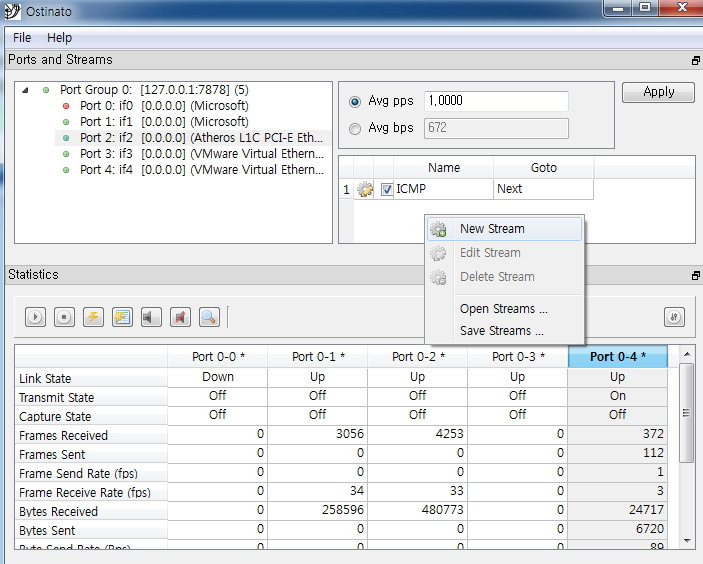This screenshot has width=703, height=564.
Task: Select stream row number 1 header
Action: pyautogui.click(x=346, y=190)
